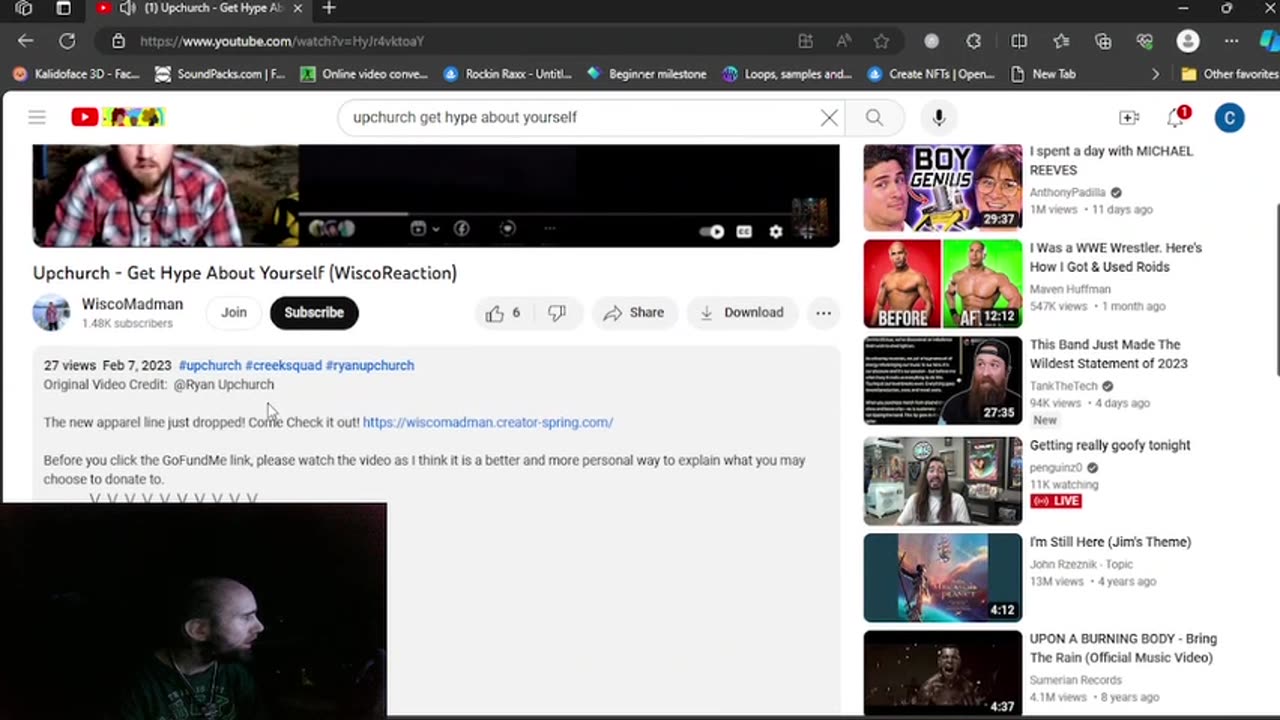
Task: Click the address bar URL
Action: pos(282,41)
